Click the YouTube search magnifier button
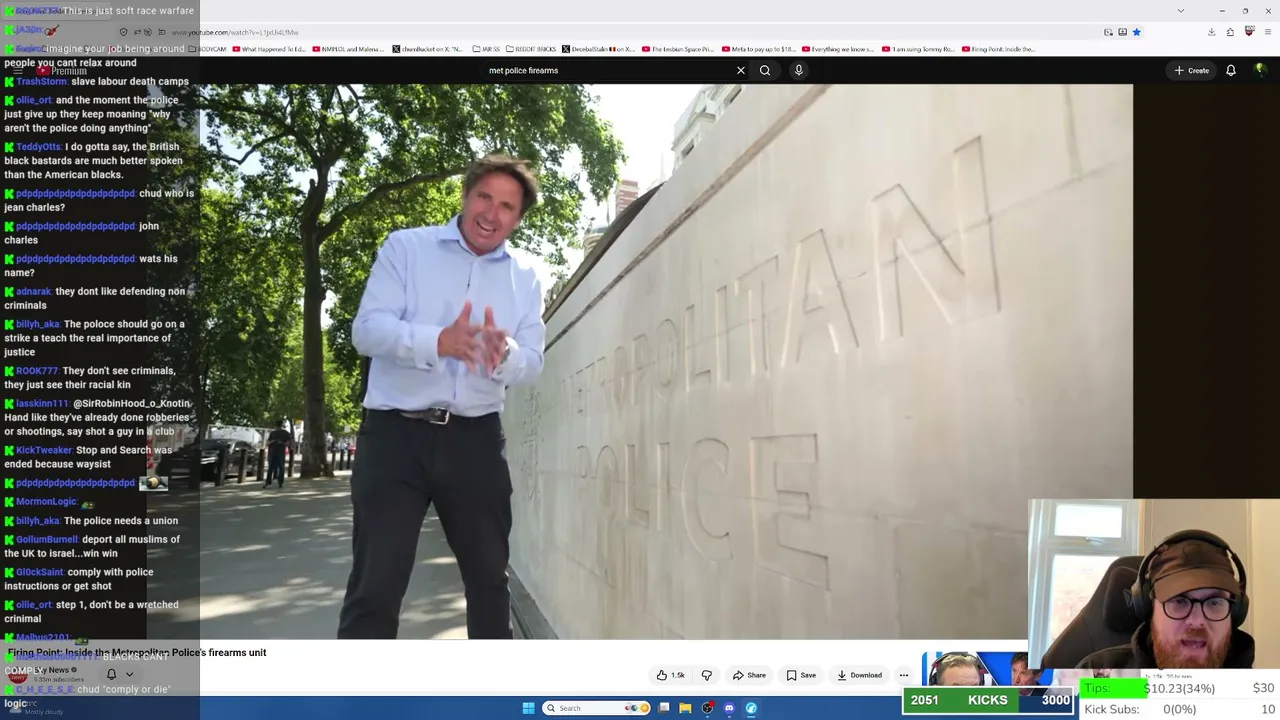This screenshot has height=720, width=1280. [x=765, y=70]
